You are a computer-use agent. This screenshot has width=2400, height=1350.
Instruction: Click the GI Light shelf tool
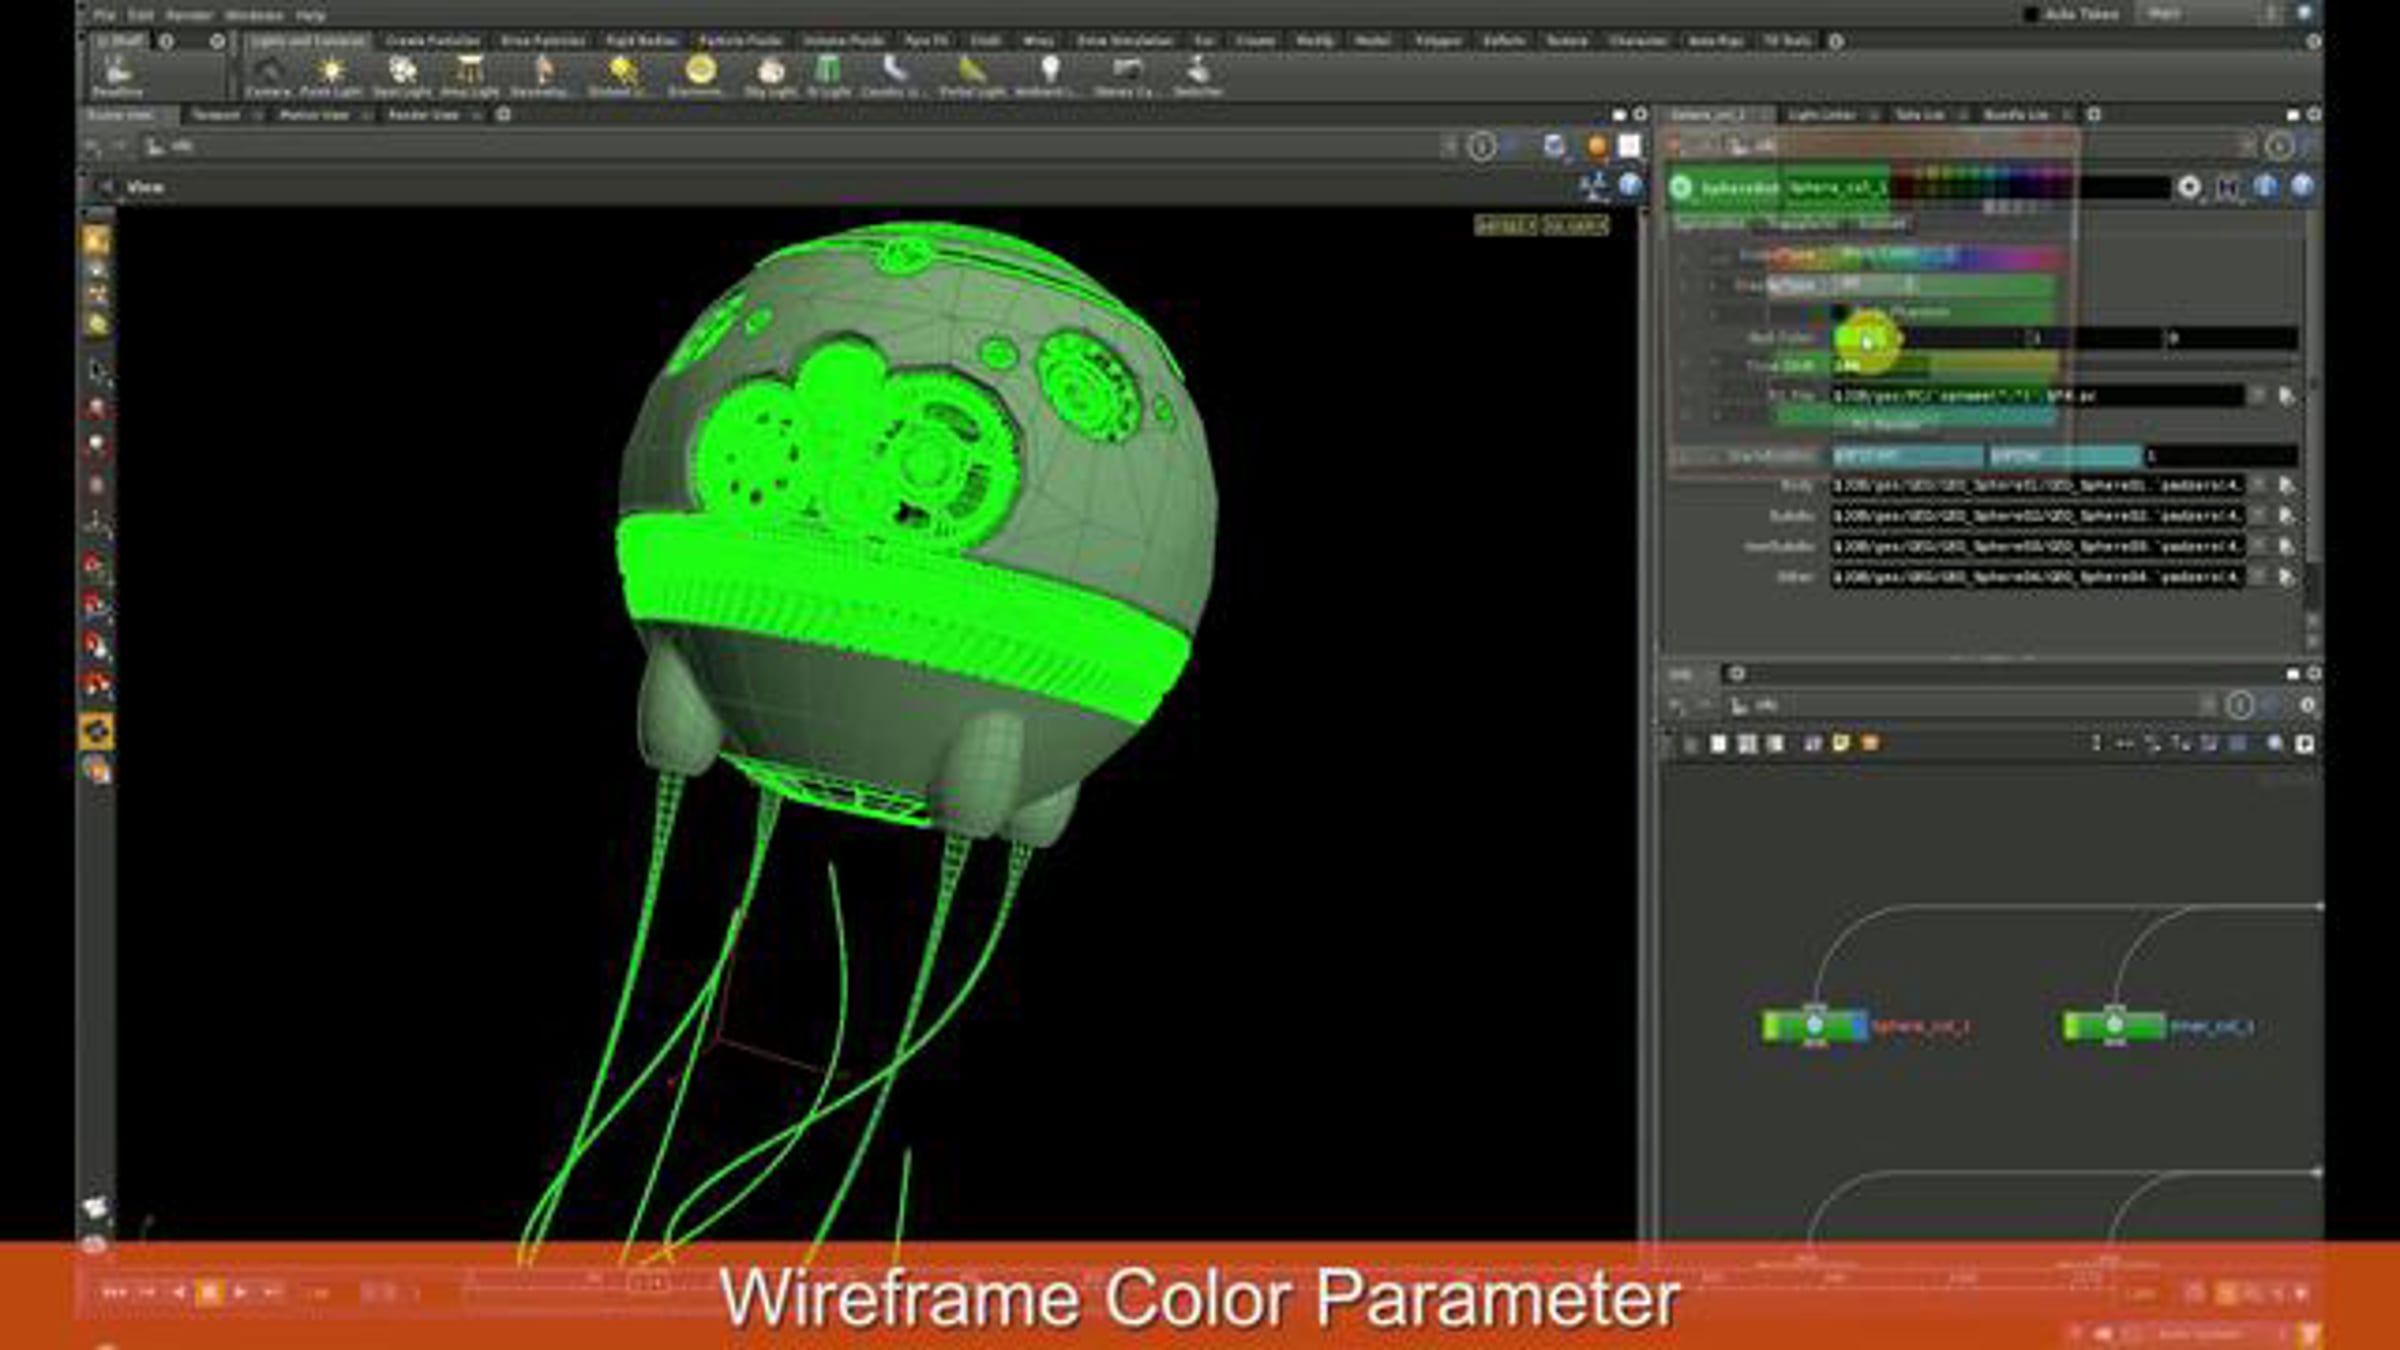828,76
